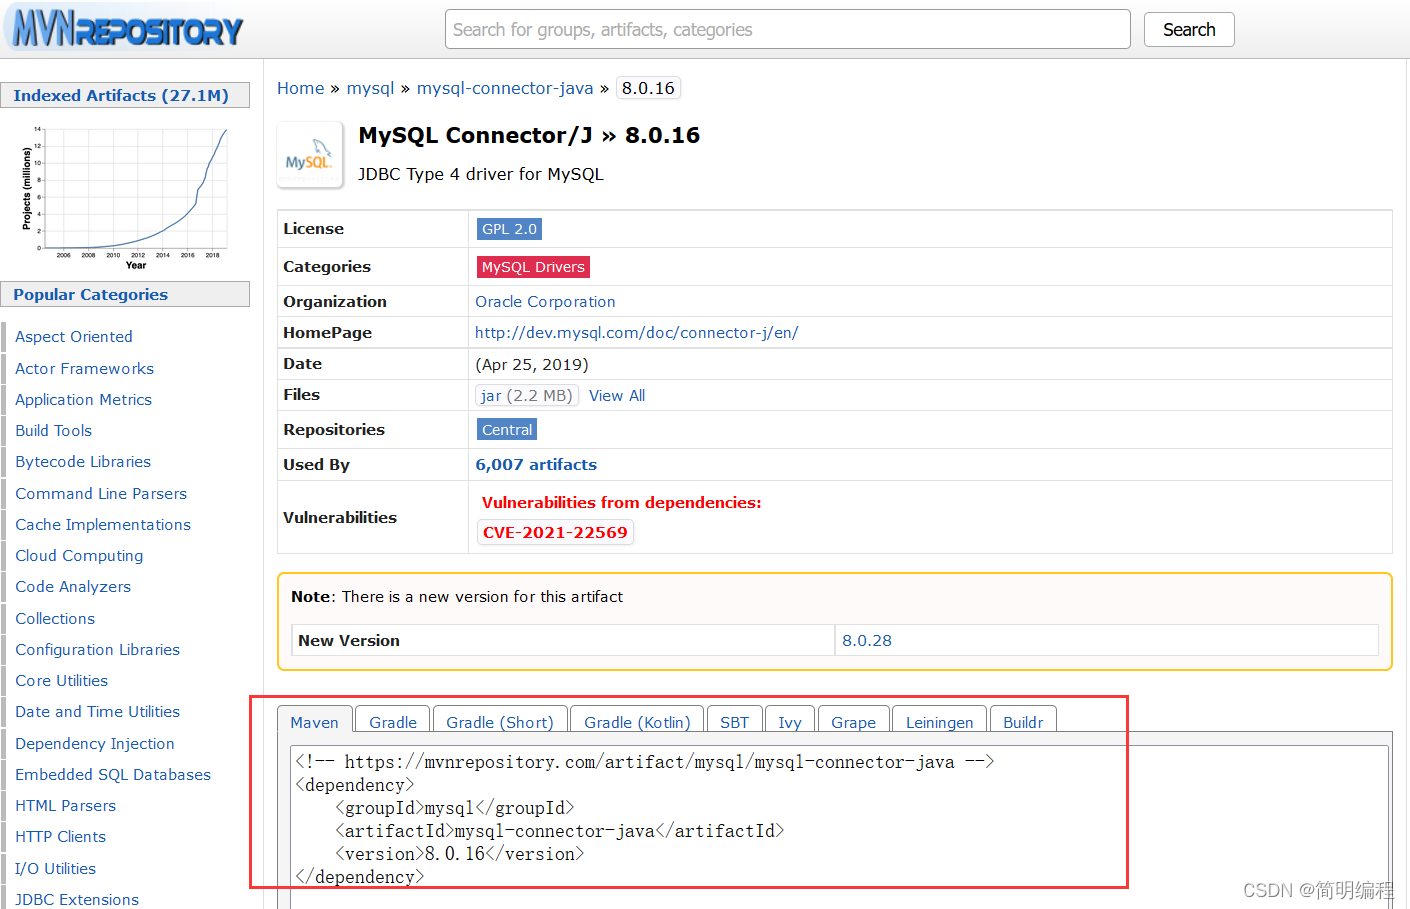Click the MySQL artifact logo icon
This screenshot has width=1410, height=909.
(x=309, y=156)
